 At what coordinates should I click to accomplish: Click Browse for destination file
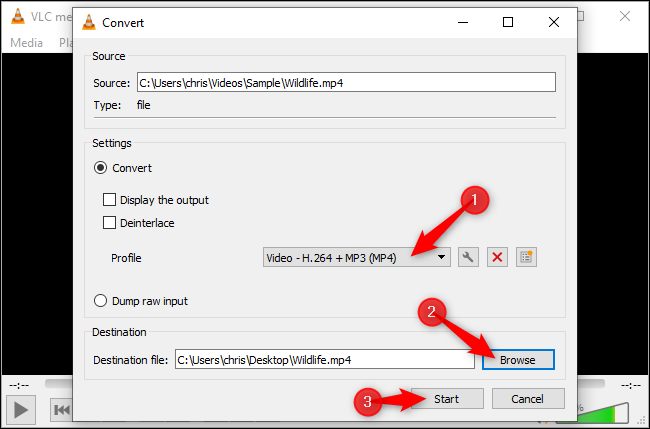[x=518, y=360]
